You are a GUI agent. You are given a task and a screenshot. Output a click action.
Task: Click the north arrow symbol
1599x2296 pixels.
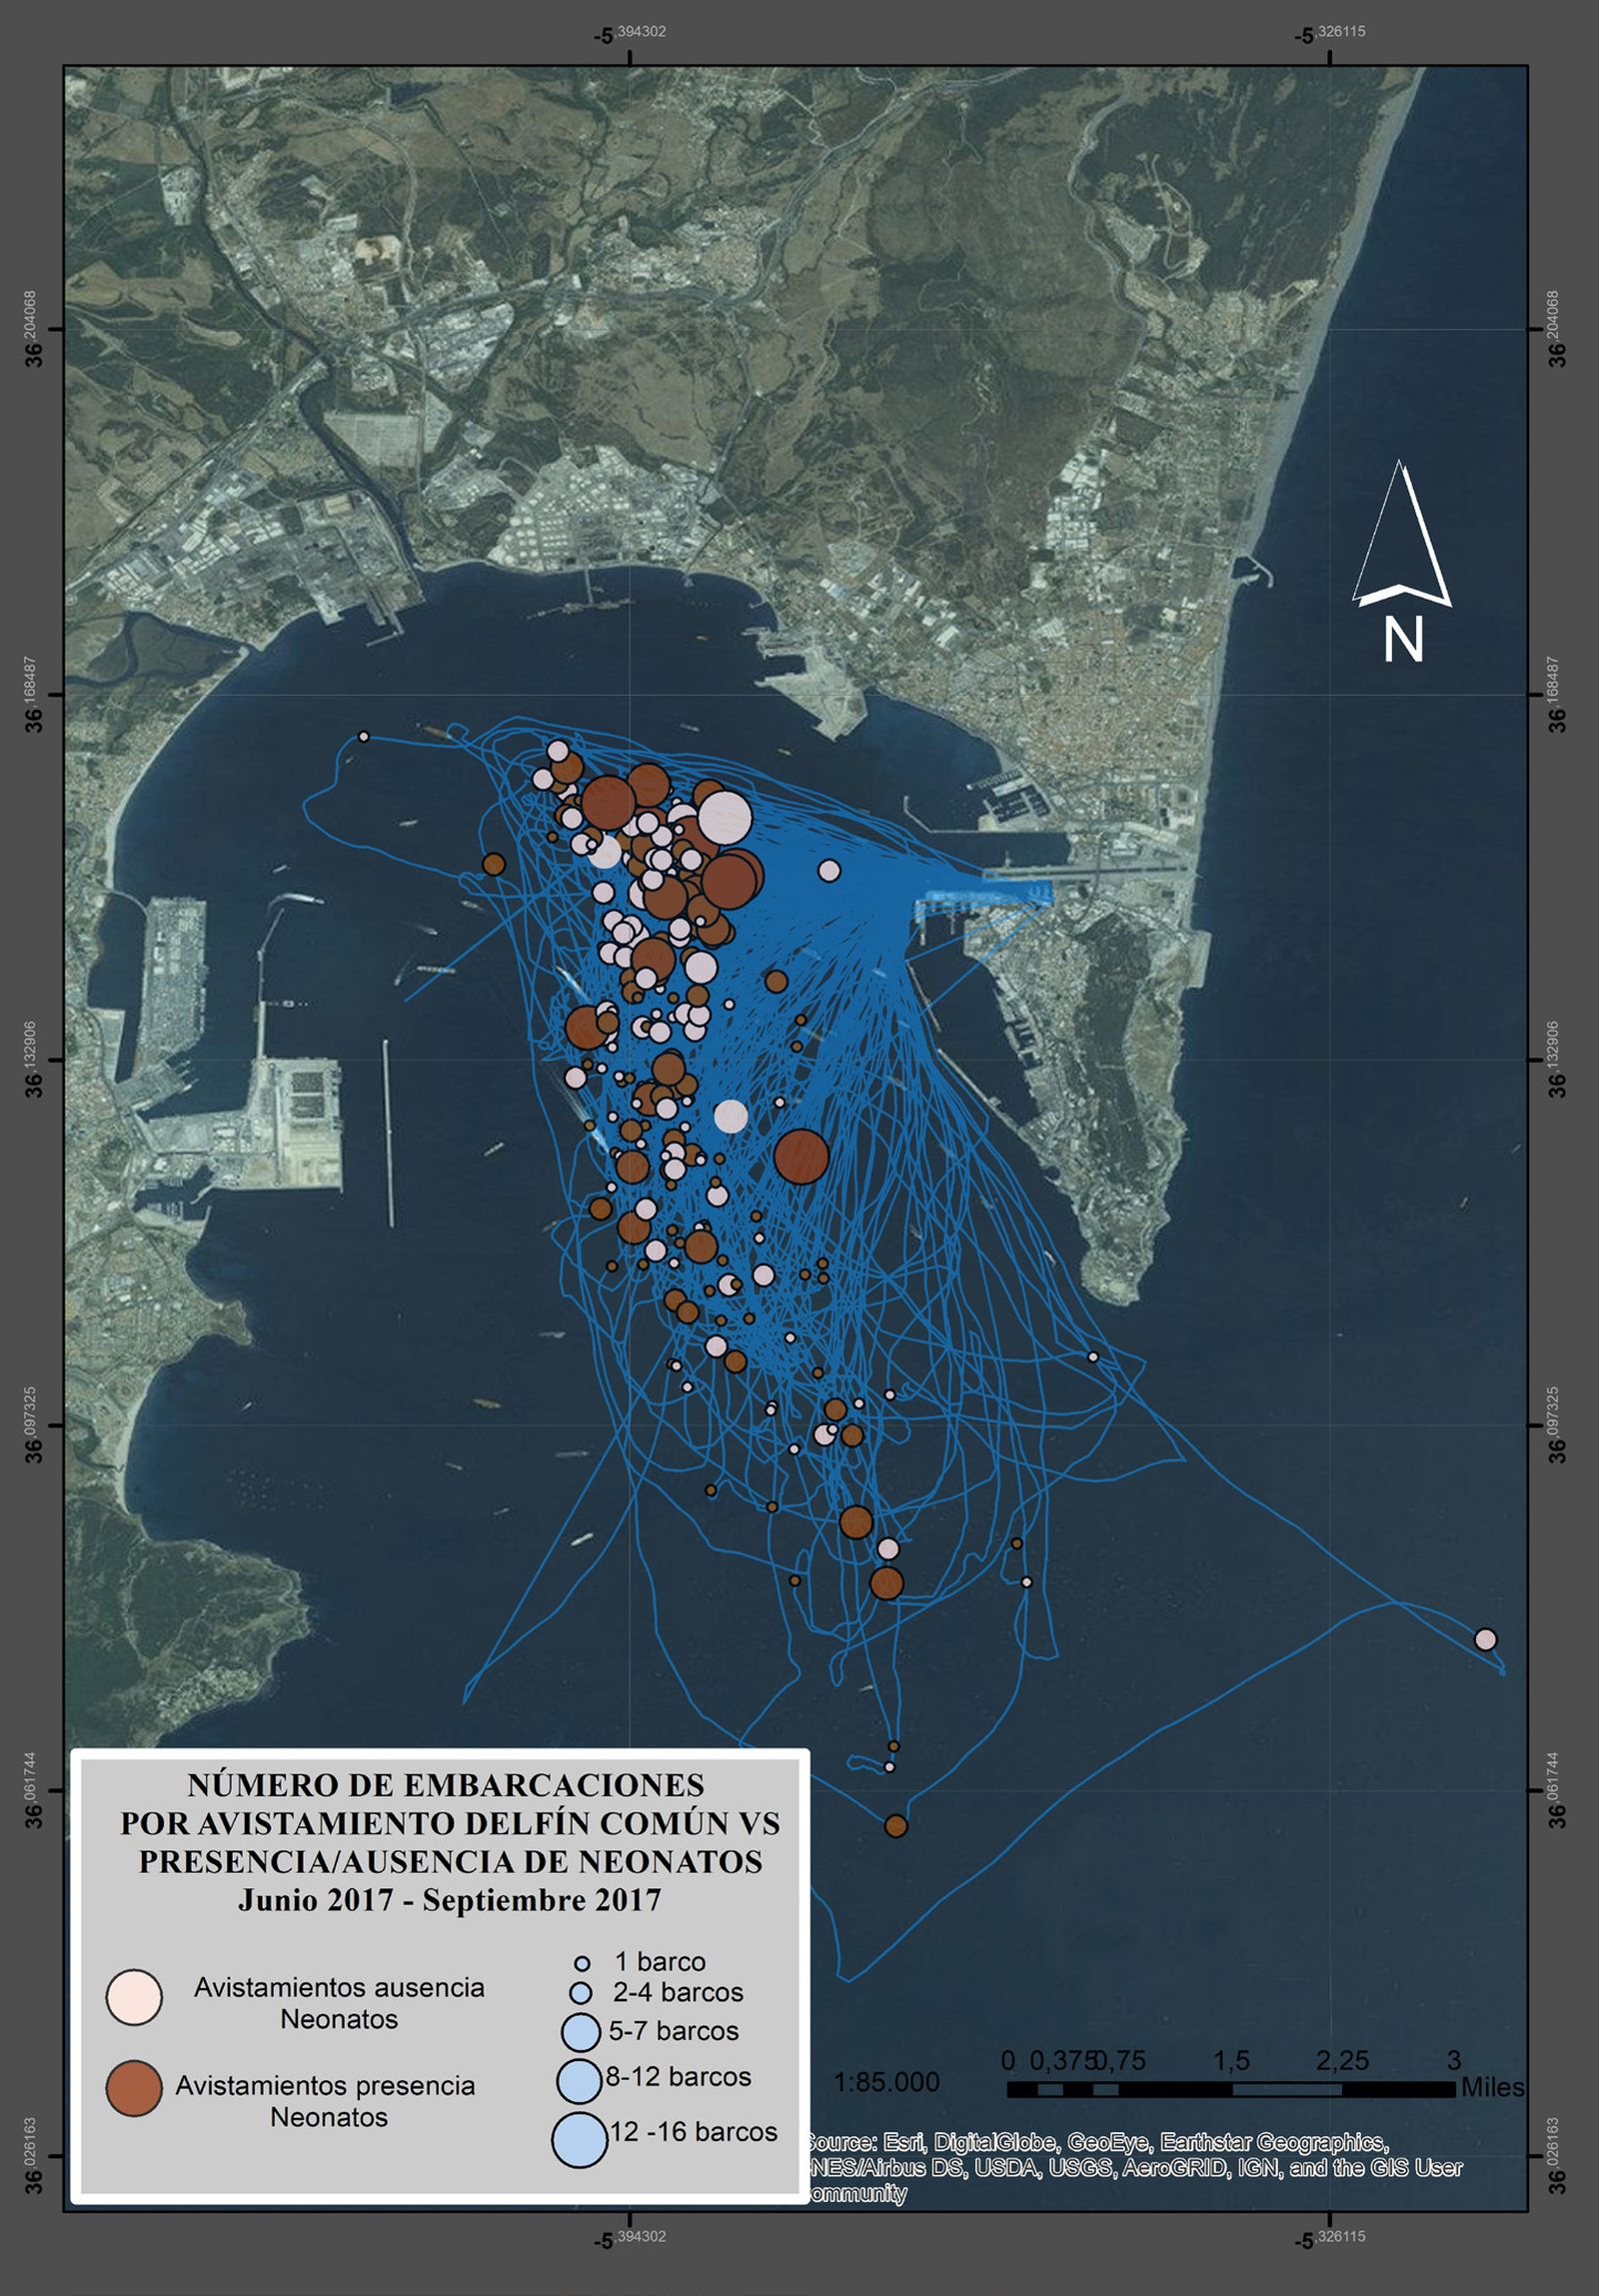(x=1401, y=561)
